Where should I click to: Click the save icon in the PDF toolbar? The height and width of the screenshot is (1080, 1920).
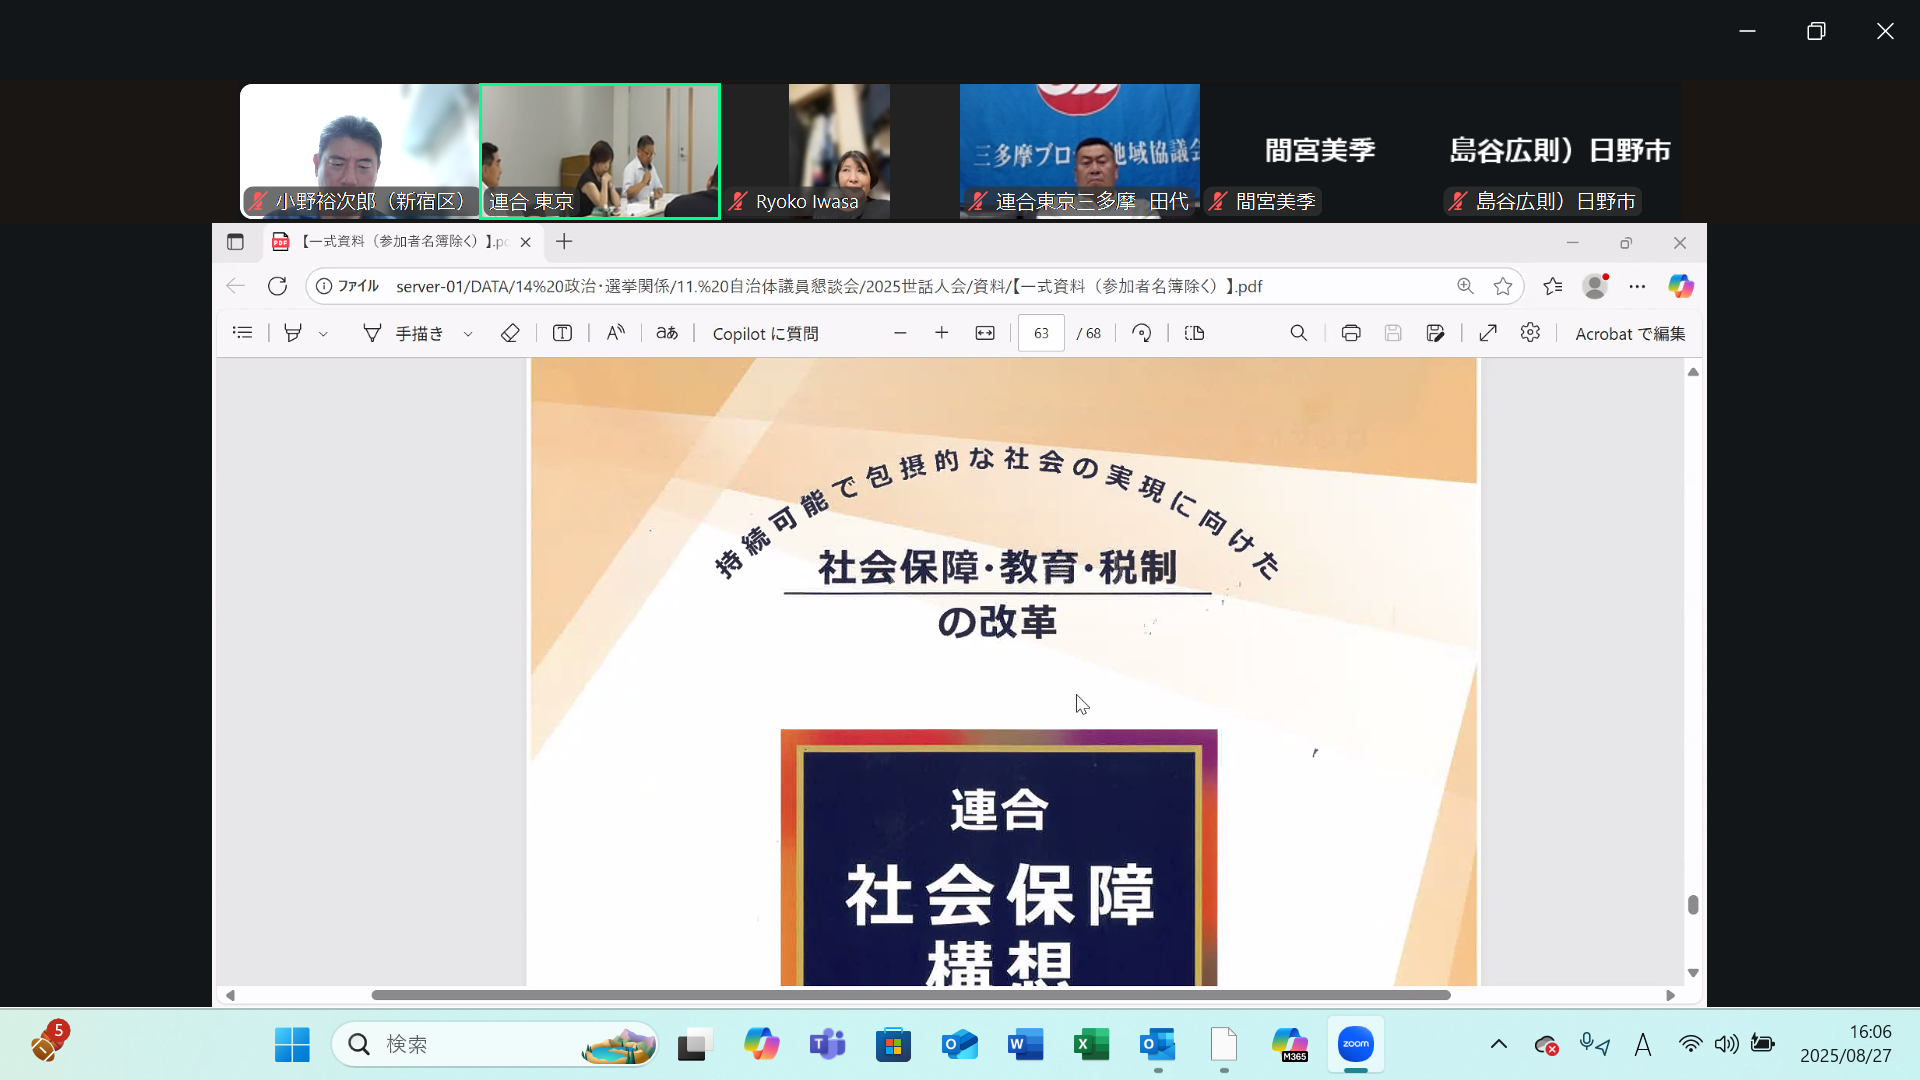pyautogui.click(x=1393, y=333)
